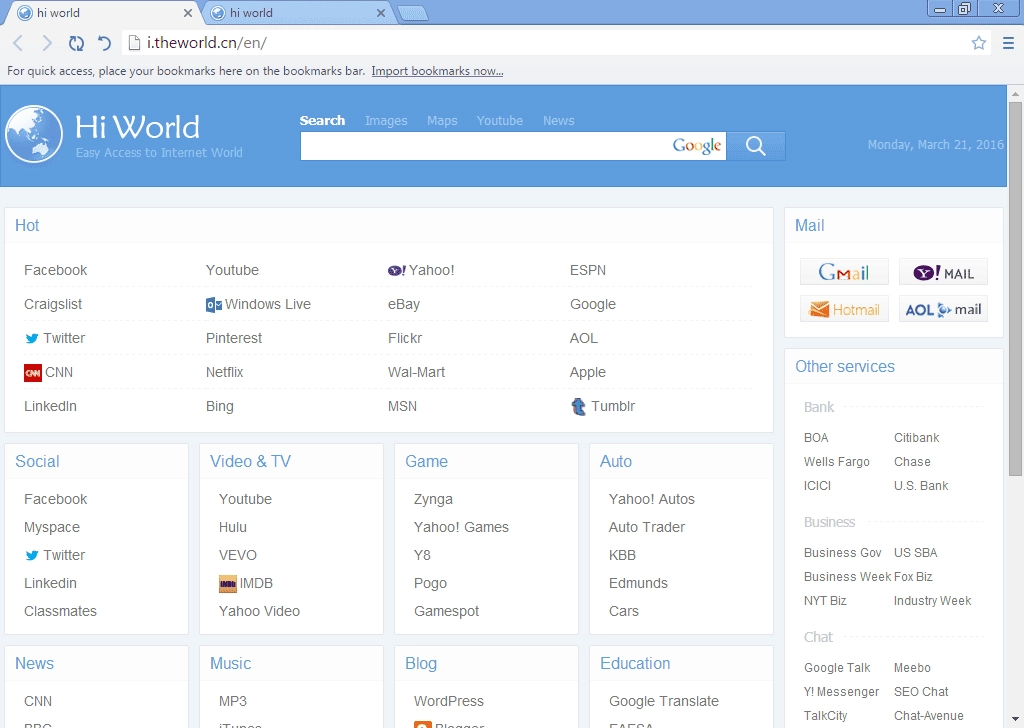Image resolution: width=1024 pixels, height=728 pixels.
Task: Click the scrollbar down arrow
Action: point(1016,719)
